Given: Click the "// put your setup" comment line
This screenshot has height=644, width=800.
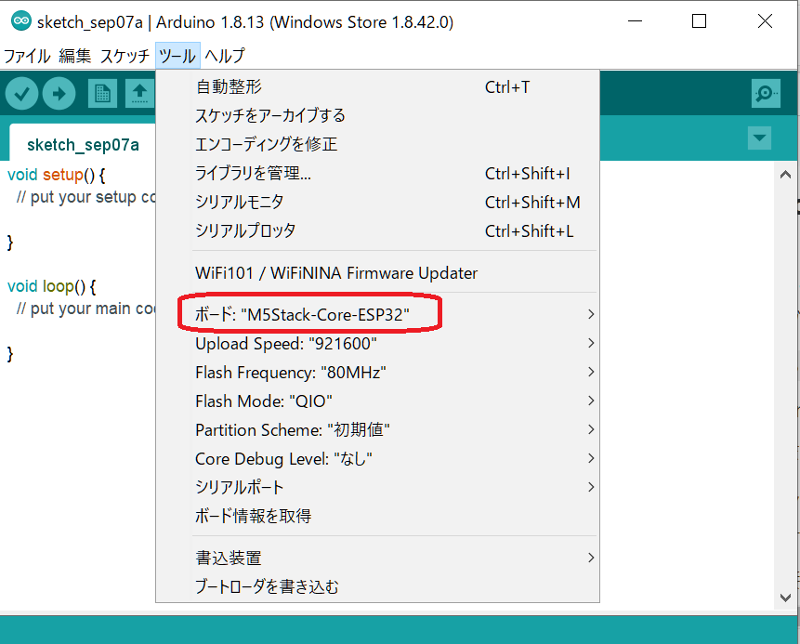Looking at the screenshot, I should pyautogui.click(x=86, y=197).
